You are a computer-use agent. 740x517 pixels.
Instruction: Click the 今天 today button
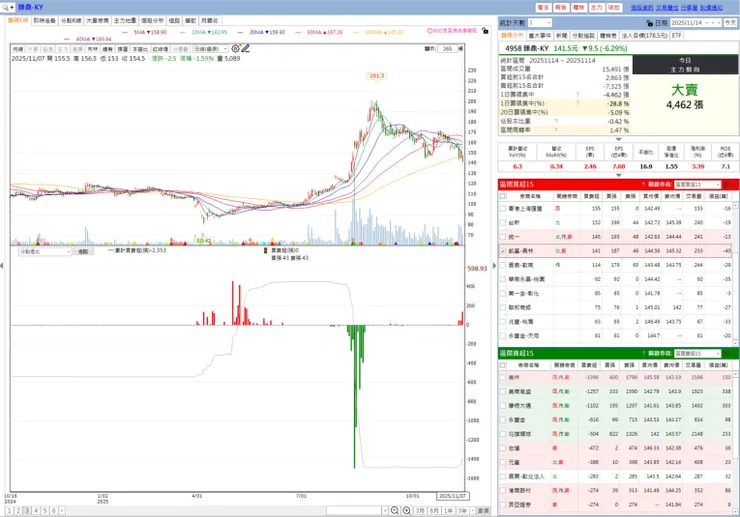point(730,23)
